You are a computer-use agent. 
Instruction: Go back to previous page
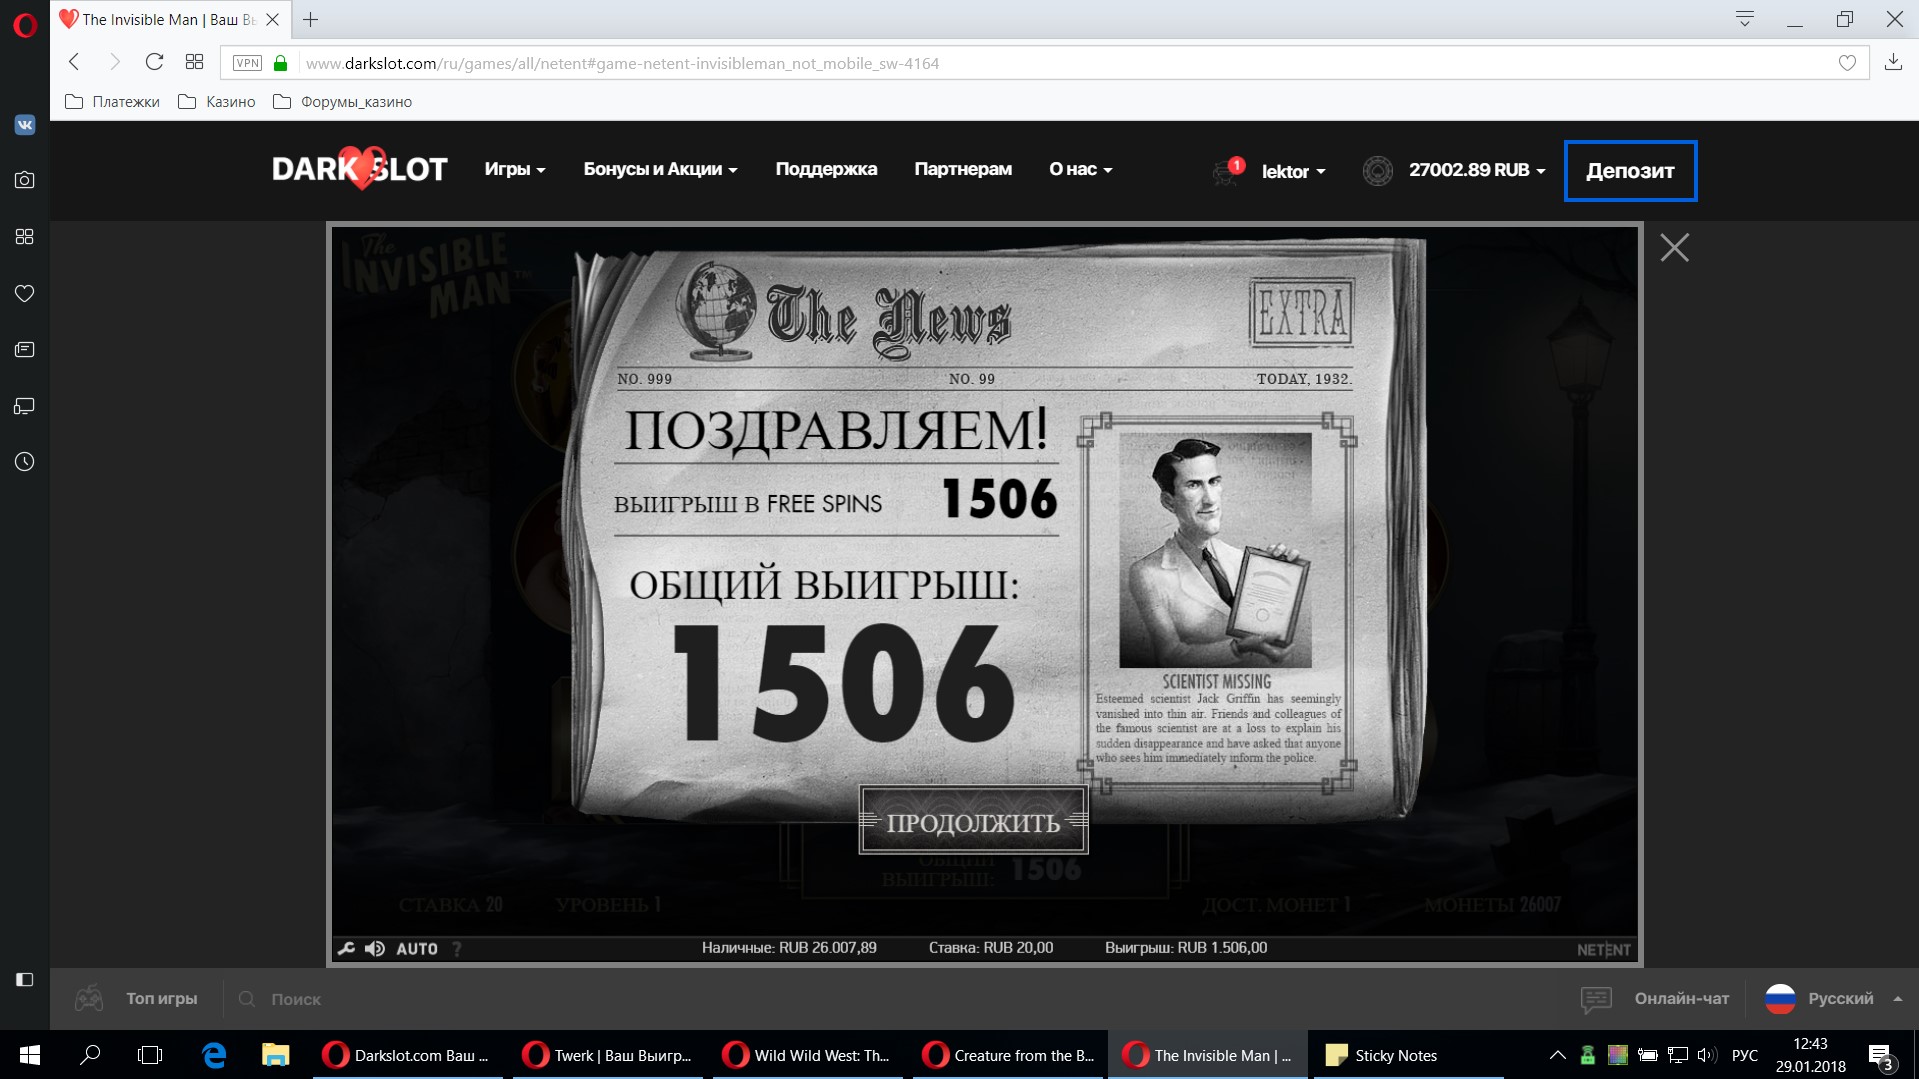pyautogui.click(x=74, y=62)
